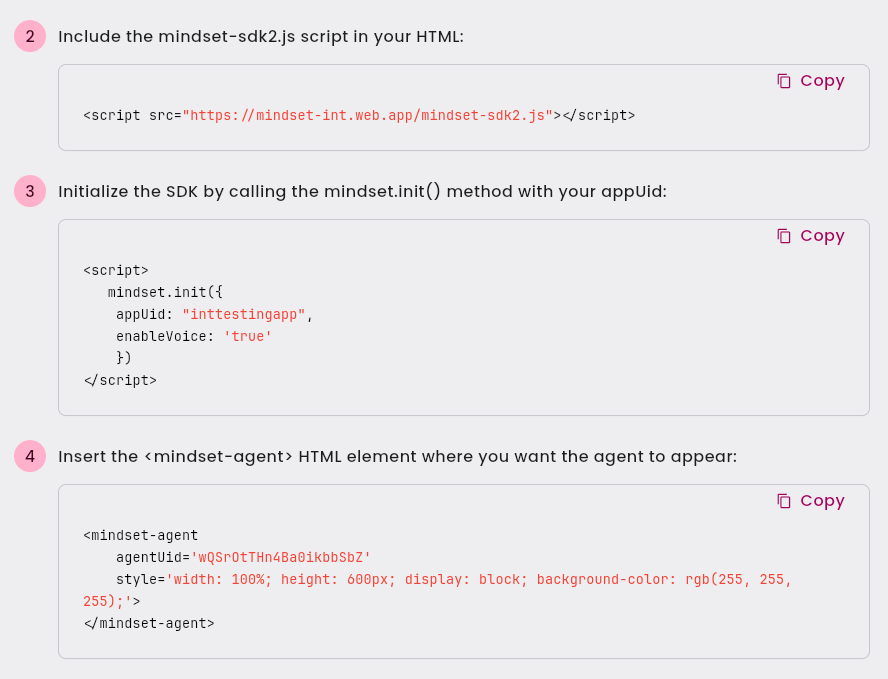This screenshot has width=888, height=679.
Task: Click the Copy label in the script include block
Action: 822,81
